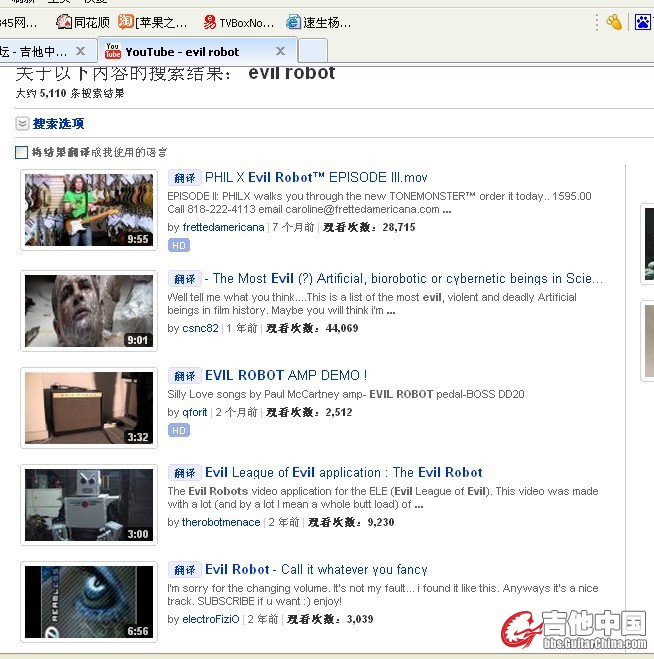The height and width of the screenshot is (659, 654).
Task: Click the 观看次数 28,715 view count
Action: [x=369, y=227]
